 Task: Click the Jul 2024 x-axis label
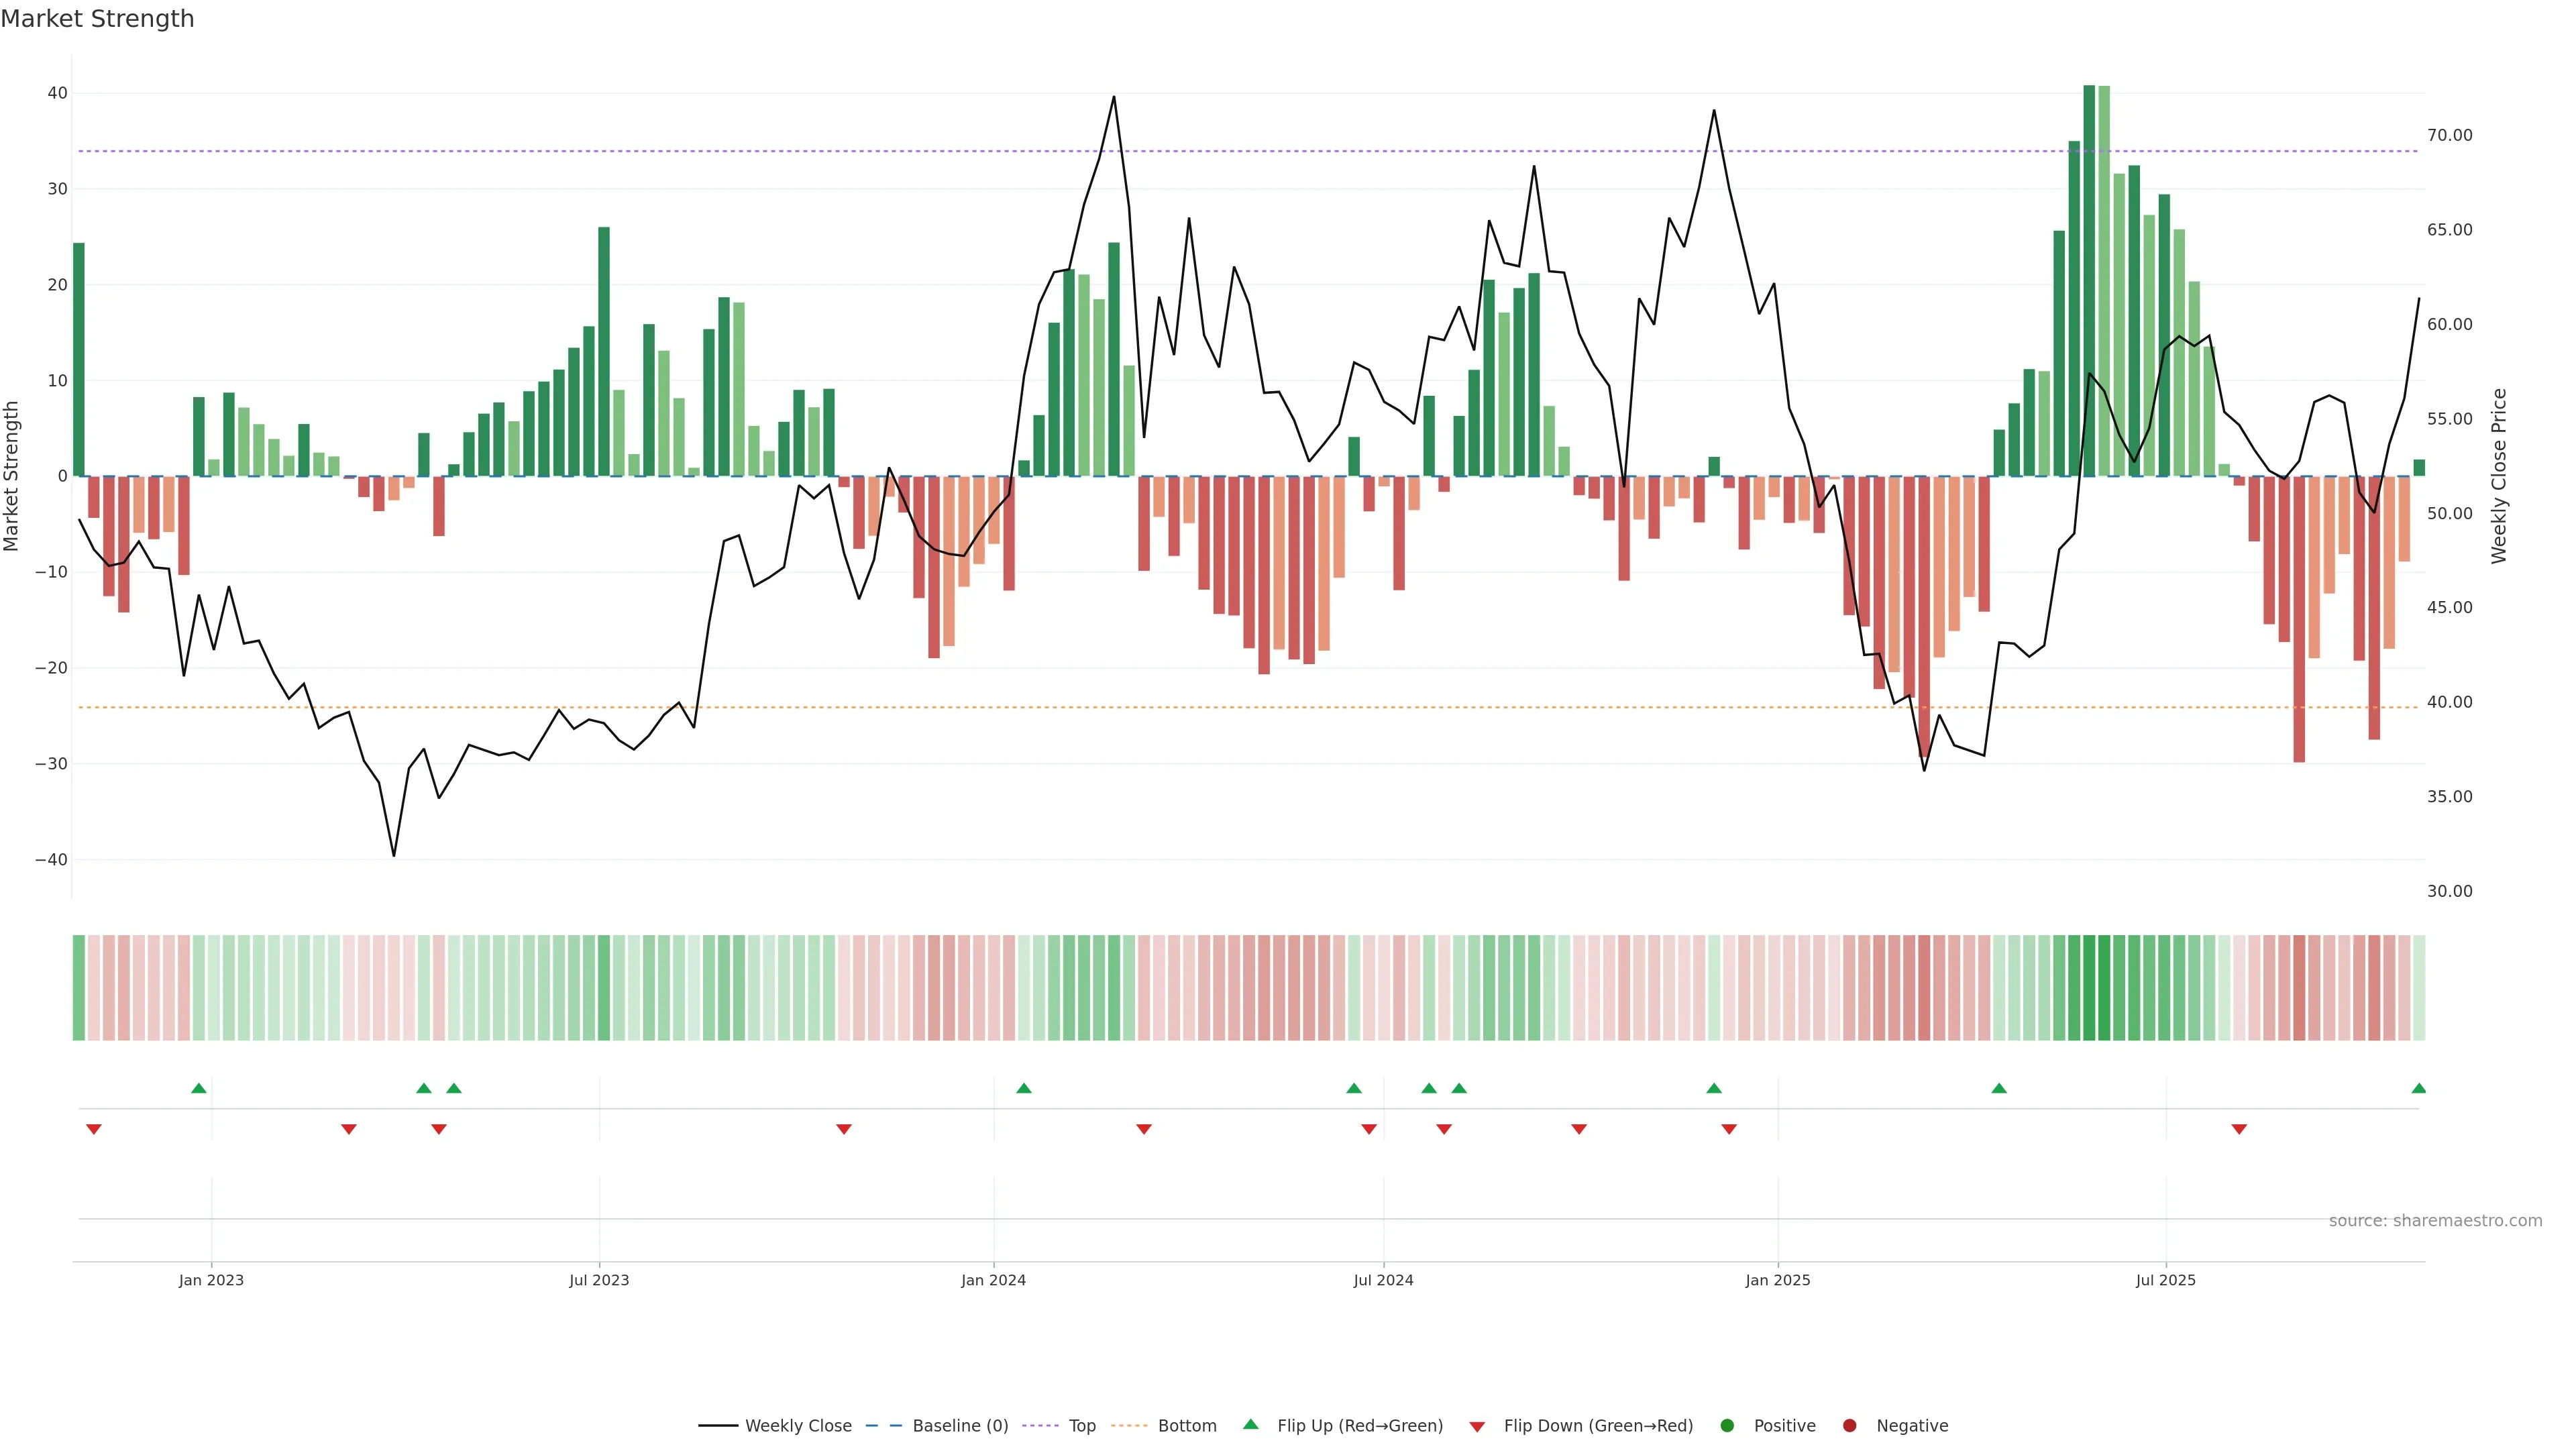click(1383, 1280)
